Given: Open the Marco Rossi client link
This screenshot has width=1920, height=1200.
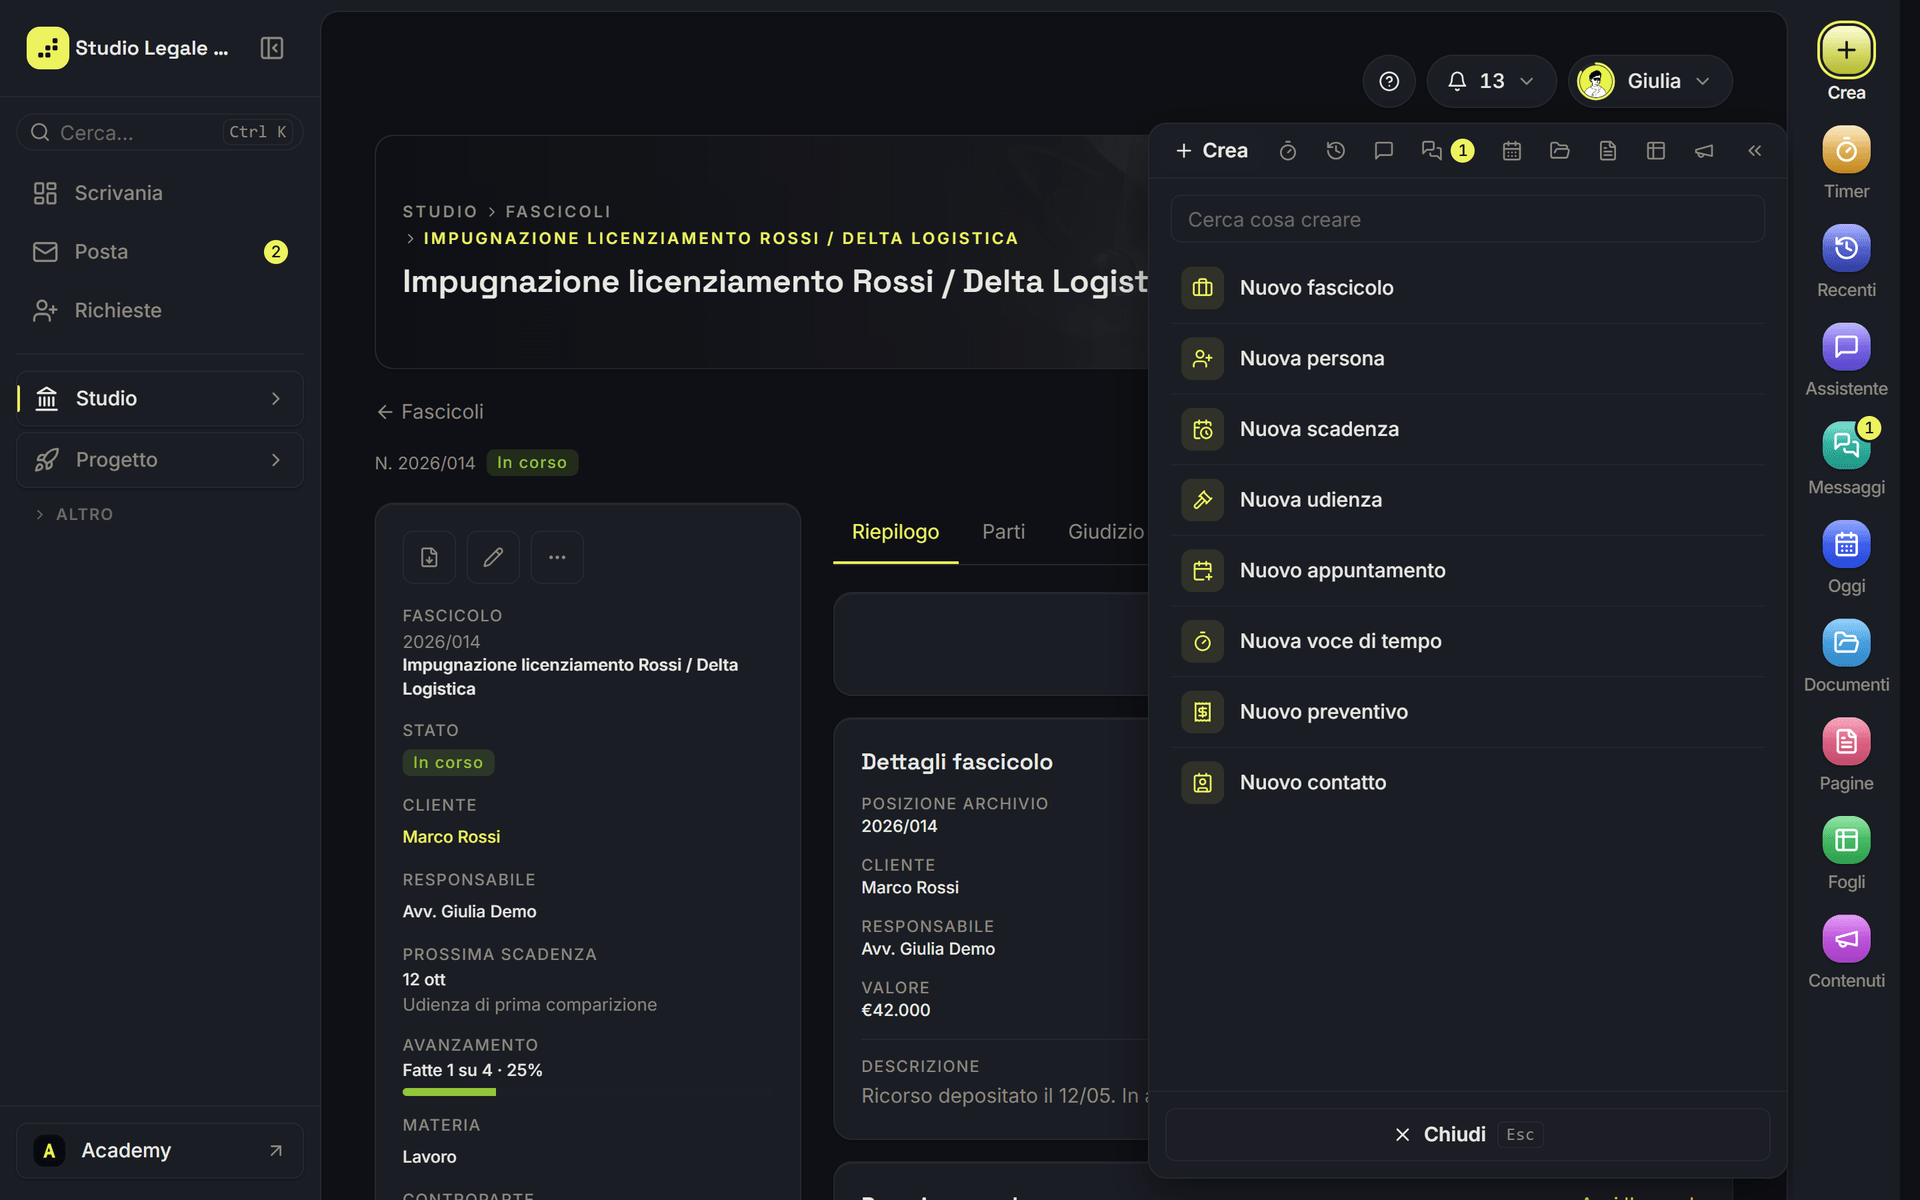Looking at the screenshot, I should (x=451, y=837).
